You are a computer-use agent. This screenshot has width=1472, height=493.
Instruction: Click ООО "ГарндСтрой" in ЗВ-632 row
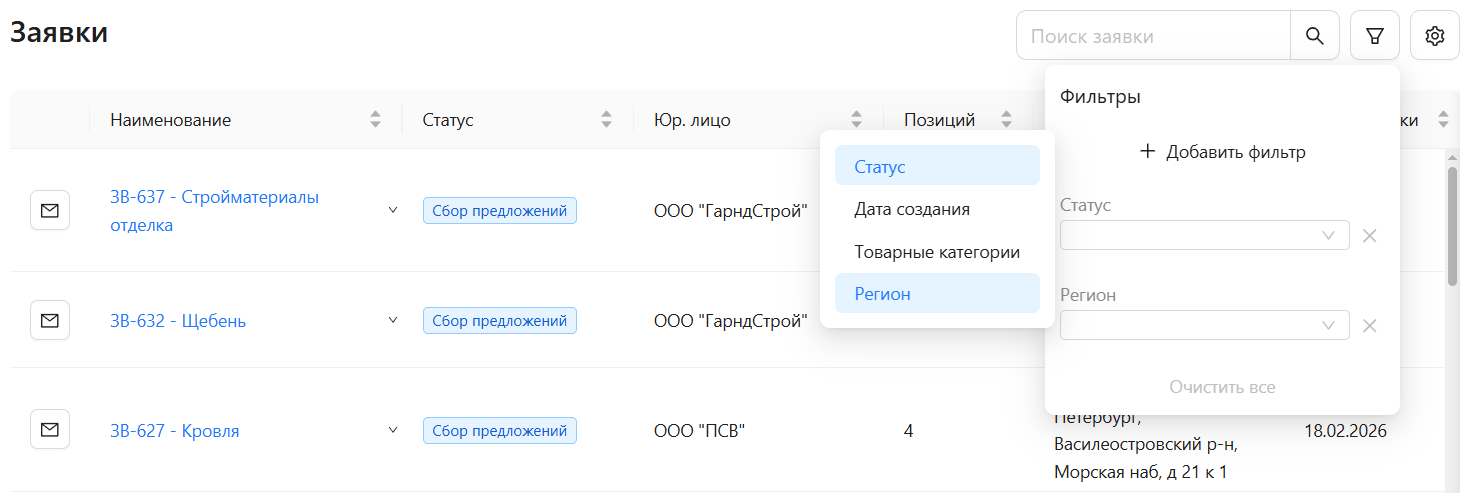[731, 321]
